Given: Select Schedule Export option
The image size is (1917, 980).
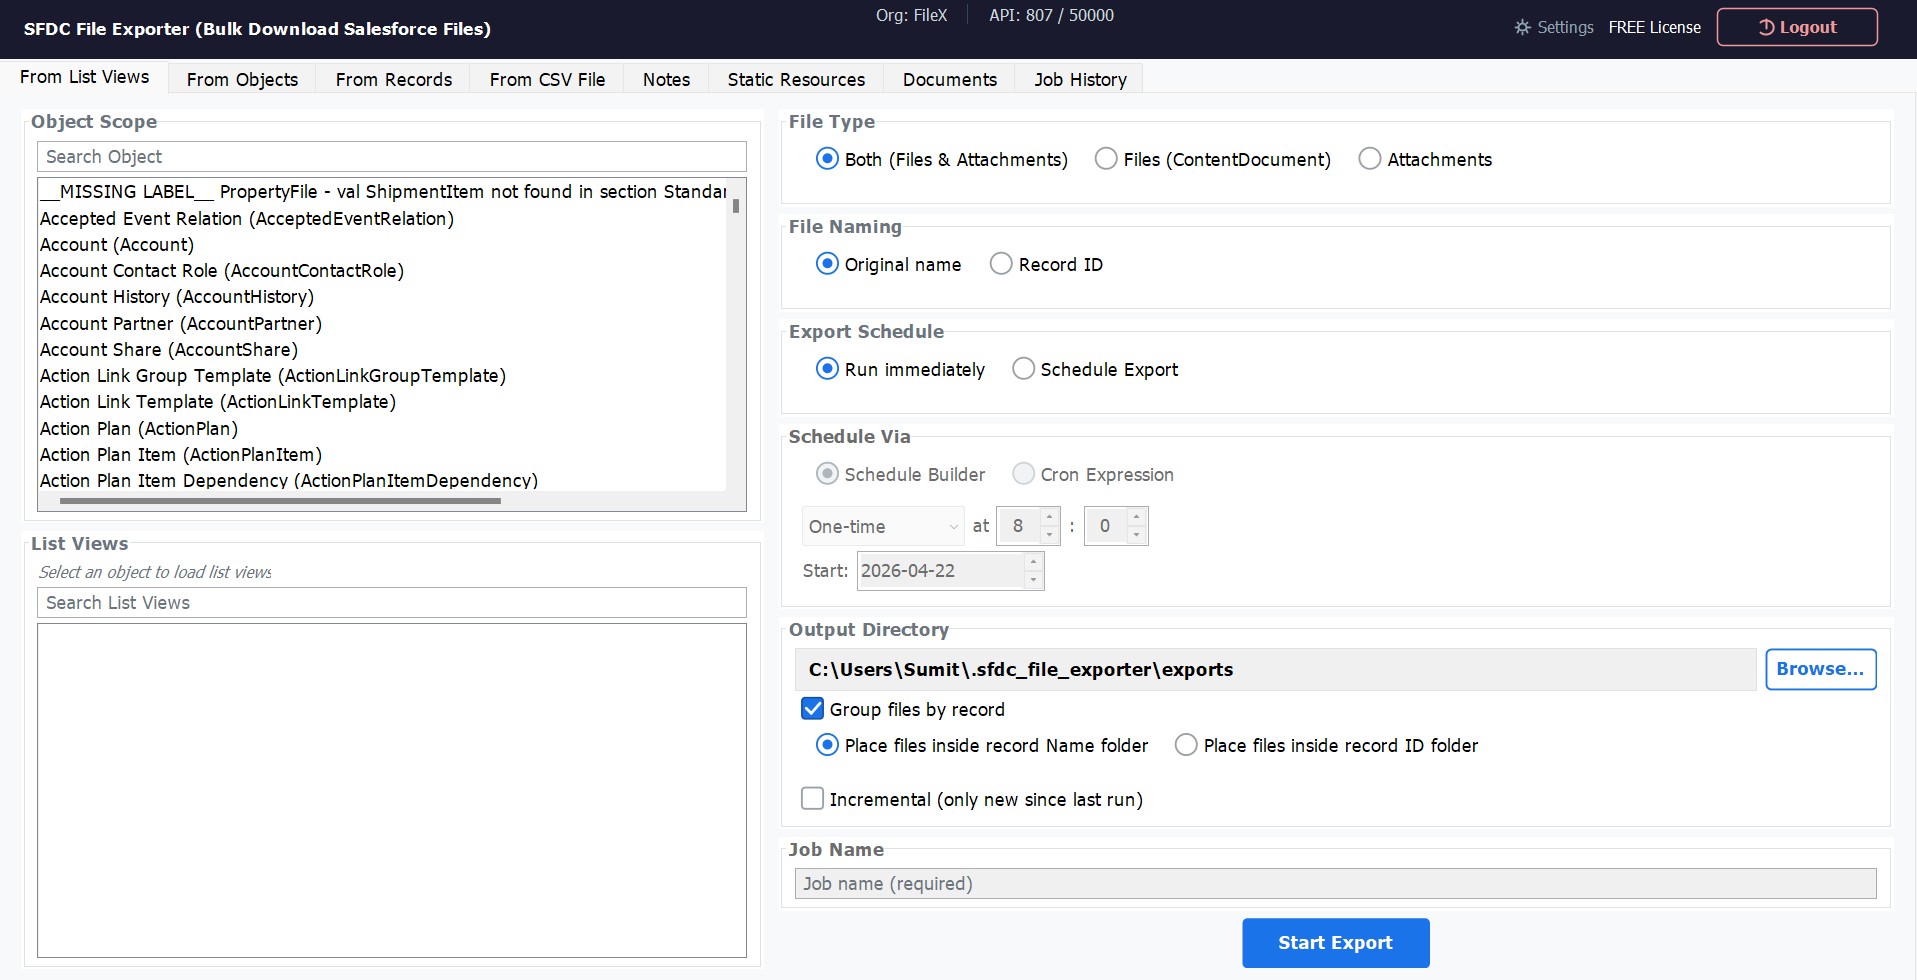Looking at the screenshot, I should click(x=1023, y=368).
